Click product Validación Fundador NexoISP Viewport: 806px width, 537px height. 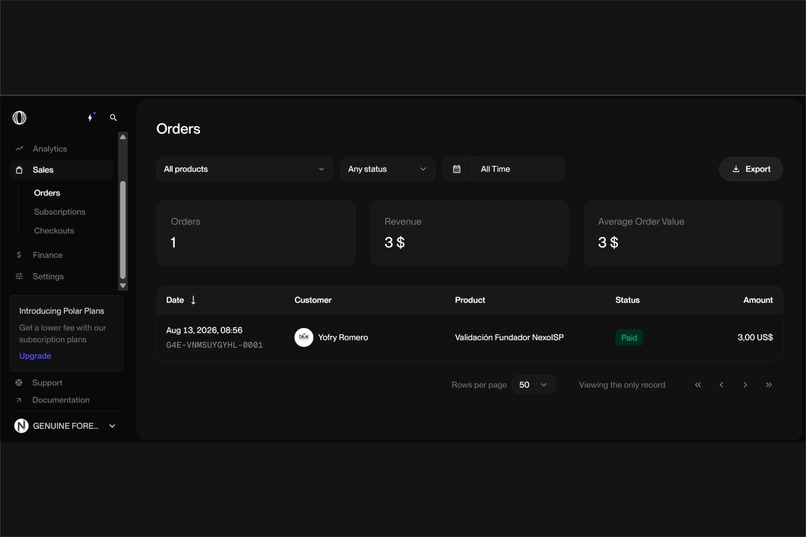click(x=509, y=338)
